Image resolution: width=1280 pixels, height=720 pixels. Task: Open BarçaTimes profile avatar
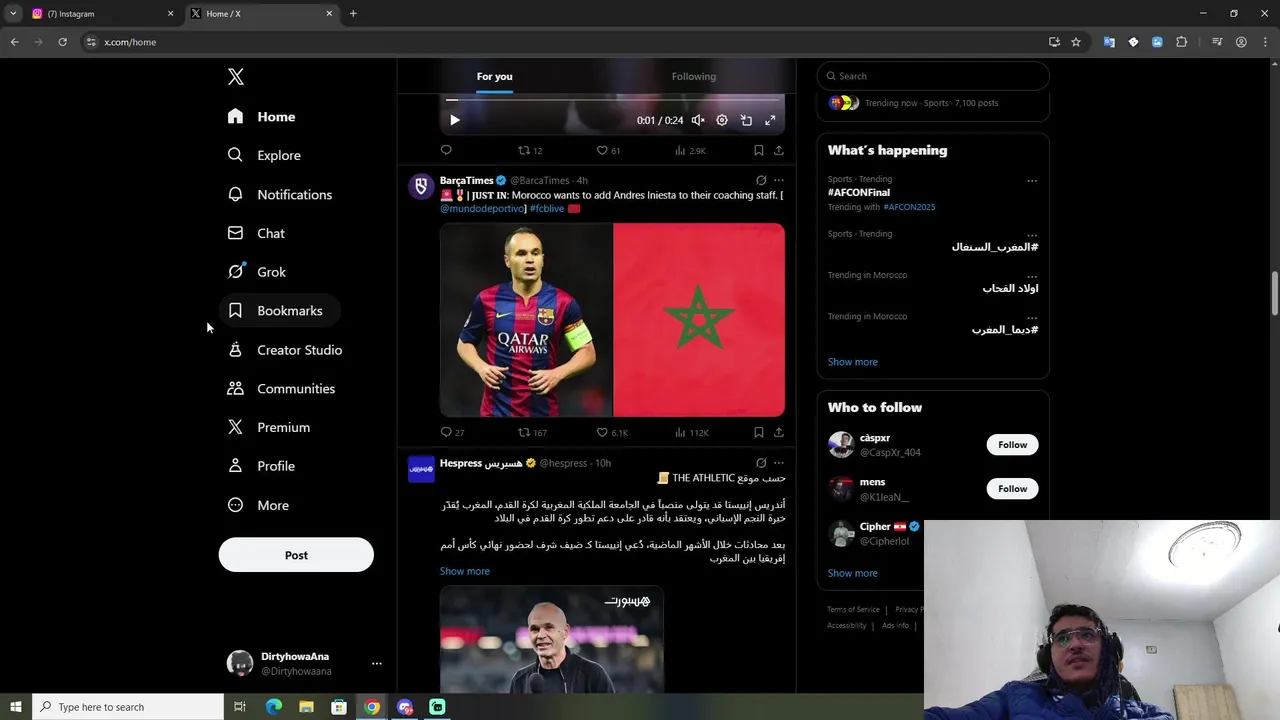tap(421, 186)
